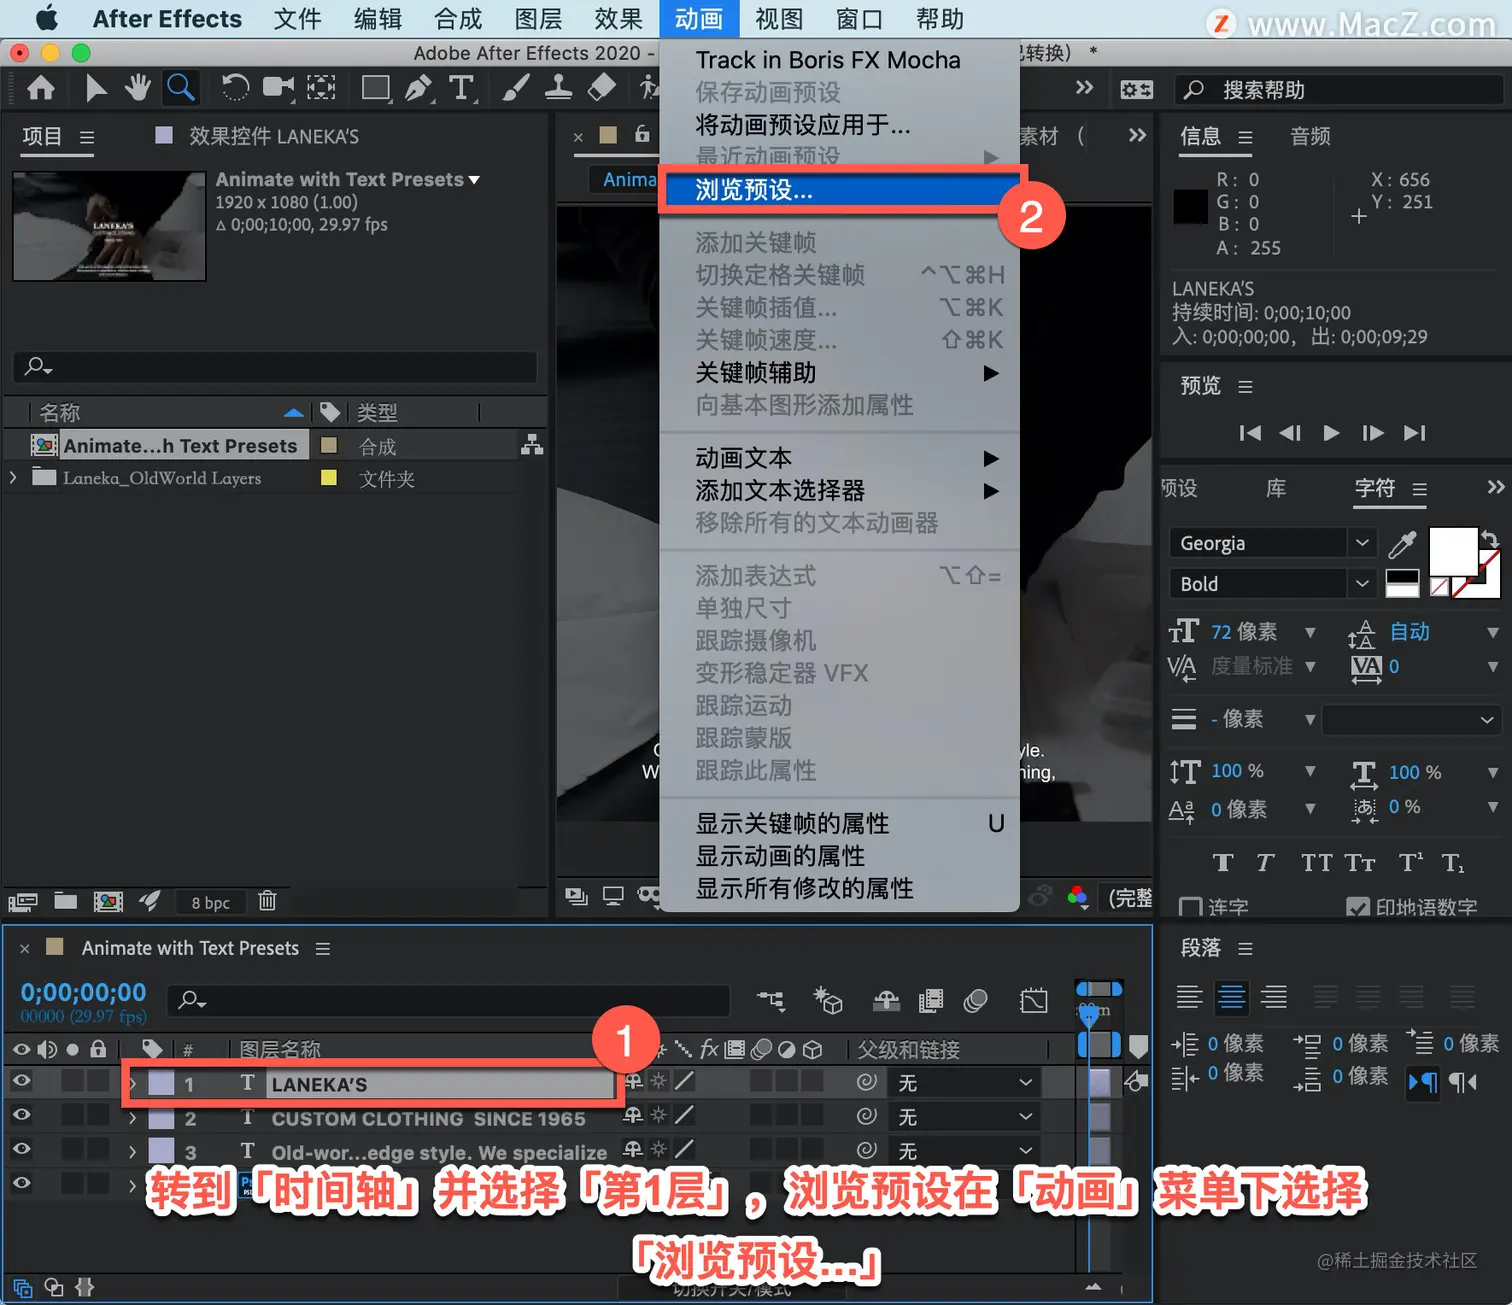Hide the LANEKA'S layer eye
The height and width of the screenshot is (1305, 1512).
21,1081
